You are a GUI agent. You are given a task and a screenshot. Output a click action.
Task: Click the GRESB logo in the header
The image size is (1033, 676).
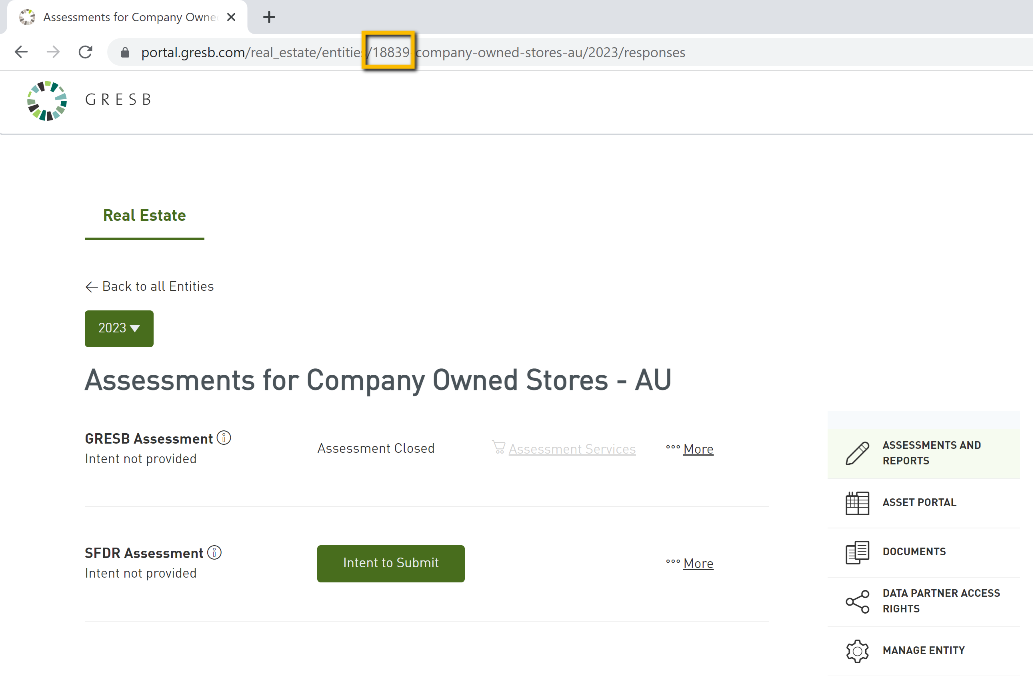[x=47, y=101]
